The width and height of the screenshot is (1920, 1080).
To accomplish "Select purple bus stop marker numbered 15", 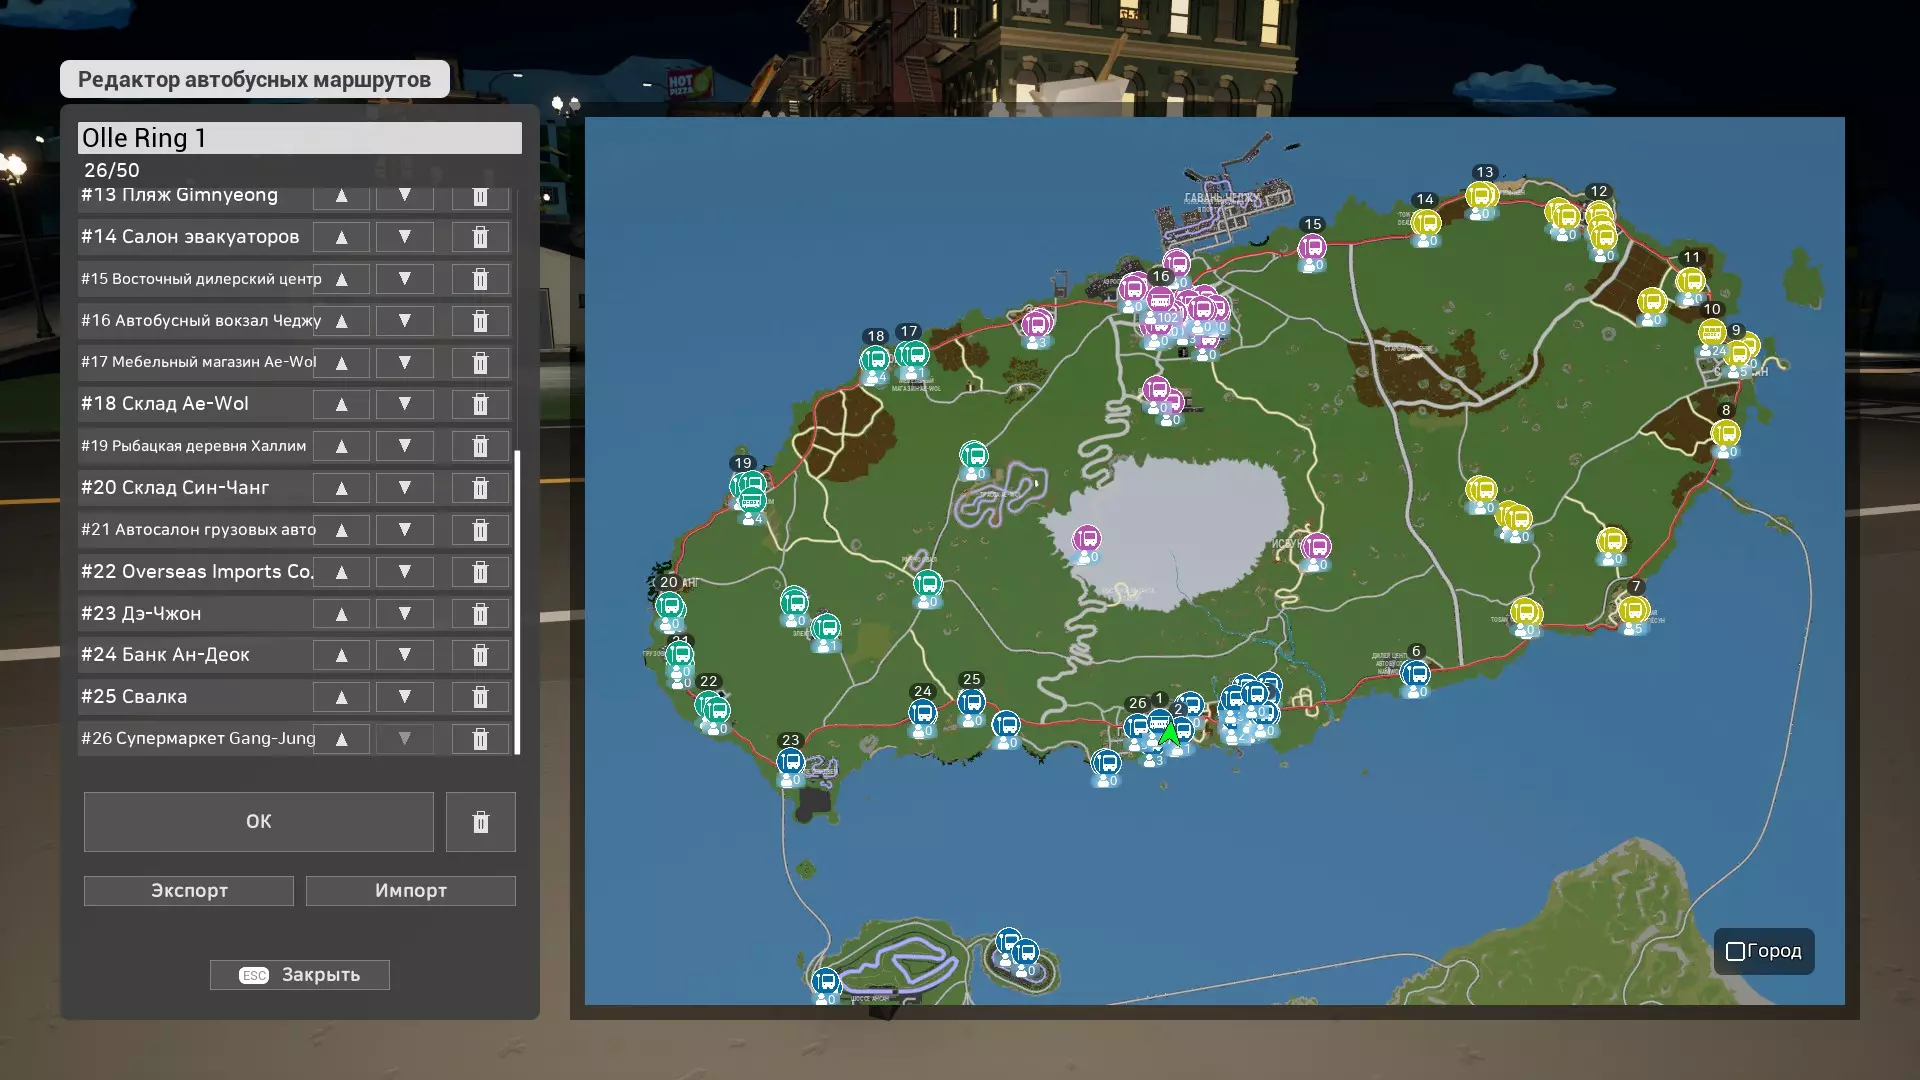I will pos(1311,246).
